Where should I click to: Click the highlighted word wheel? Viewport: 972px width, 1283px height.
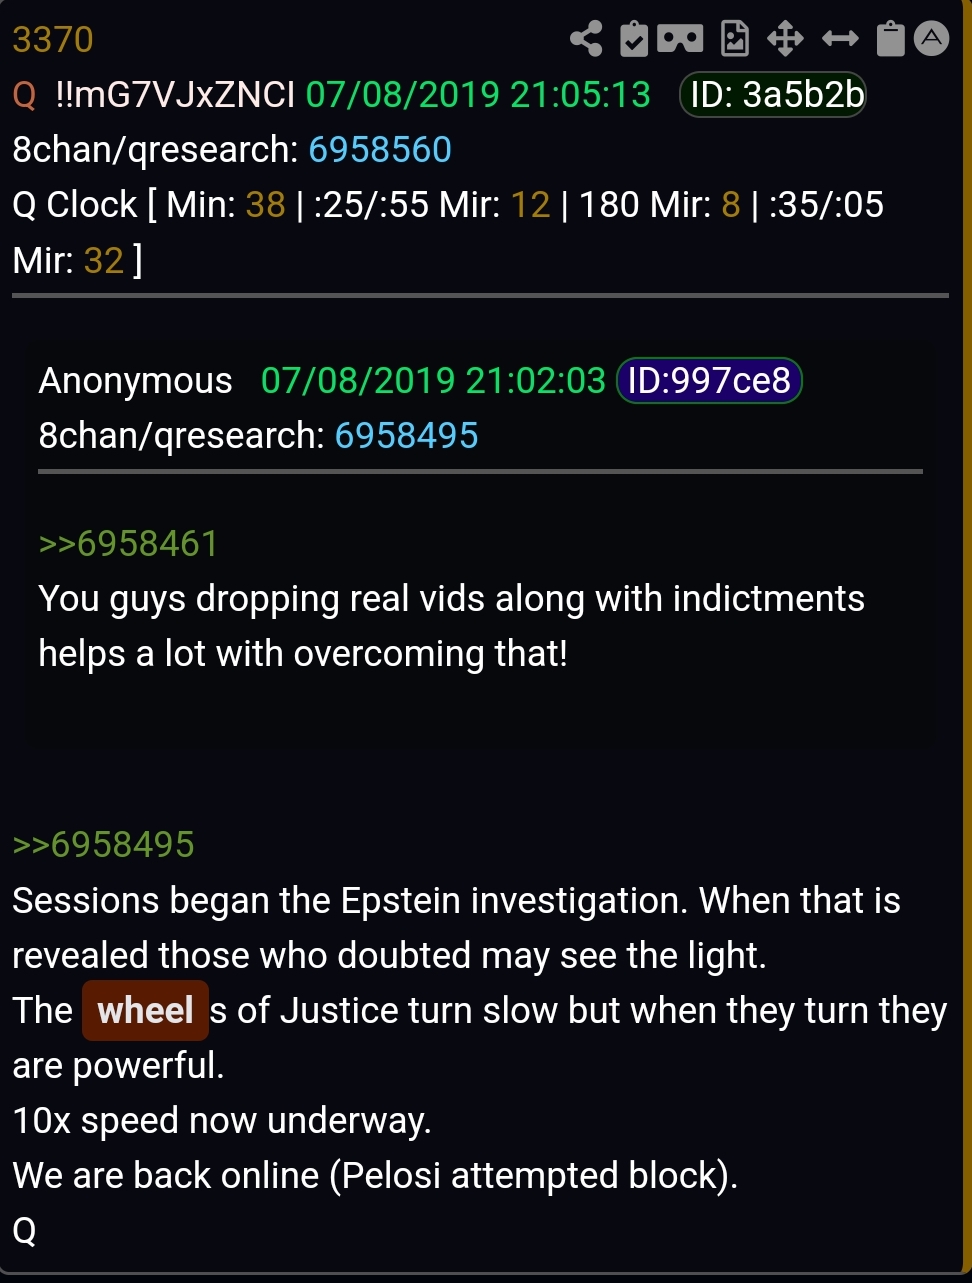(x=145, y=1010)
